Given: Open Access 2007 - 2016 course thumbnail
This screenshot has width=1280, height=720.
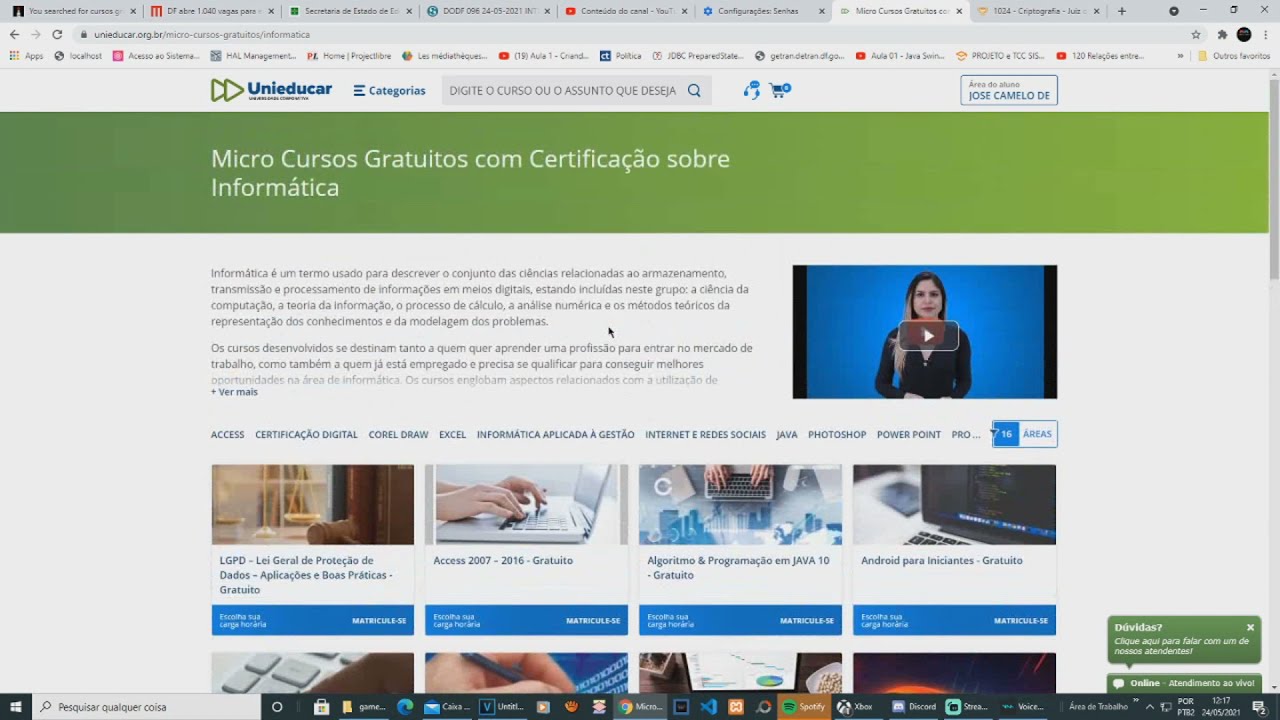Looking at the screenshot, I should 526,504.
